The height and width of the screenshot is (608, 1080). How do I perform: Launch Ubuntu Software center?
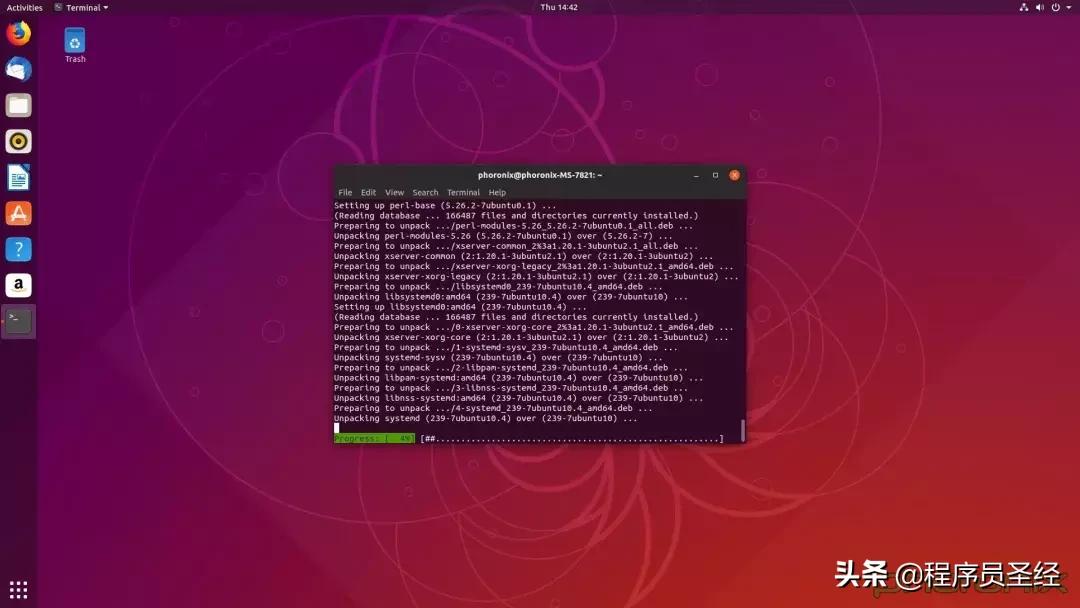coord(18,213)
